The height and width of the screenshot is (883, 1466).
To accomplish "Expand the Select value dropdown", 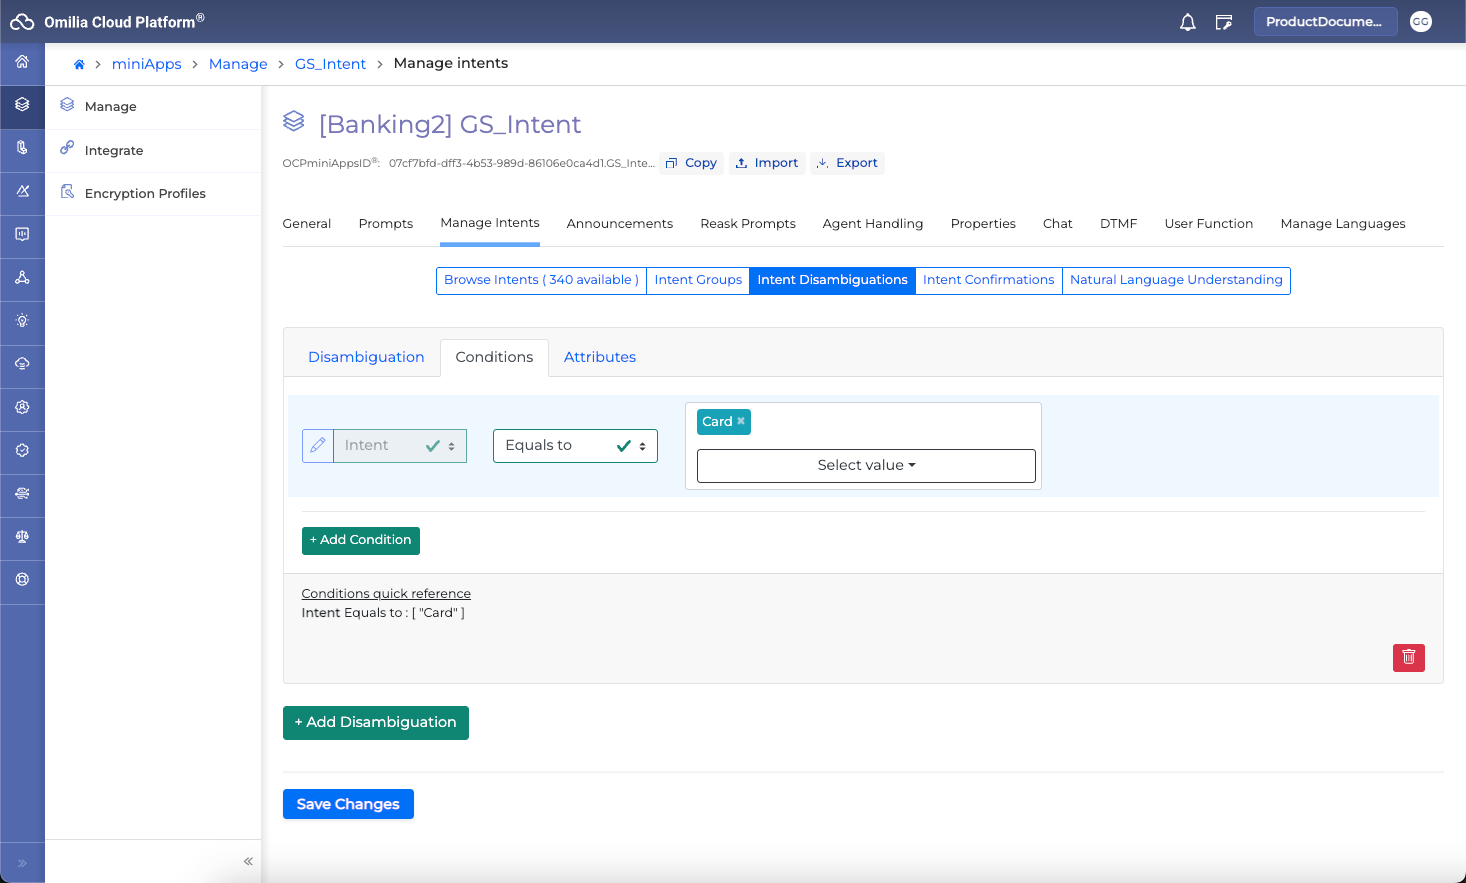I will pos(866,466).
